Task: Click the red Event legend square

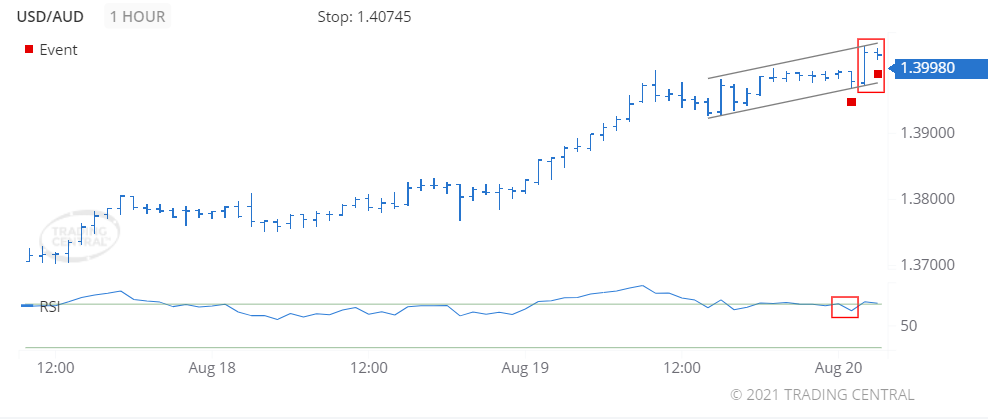Action: pos(29,50)
